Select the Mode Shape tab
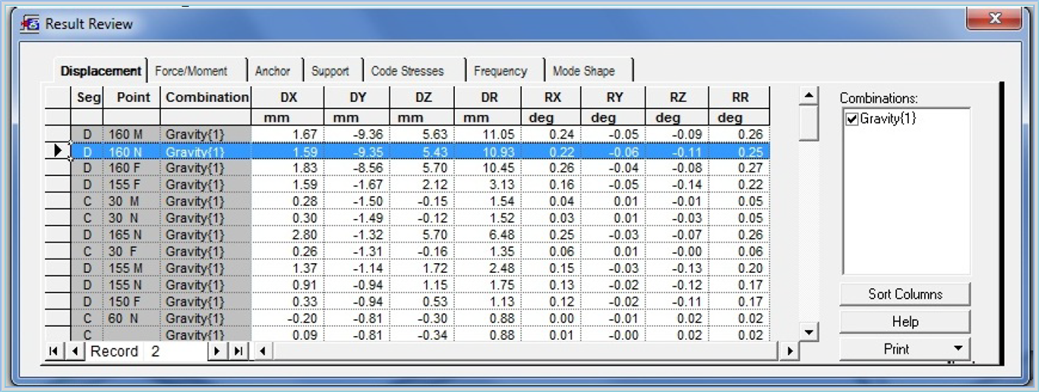The width and height of the screenshot is (1039, 392). click(x=584, y=72)
